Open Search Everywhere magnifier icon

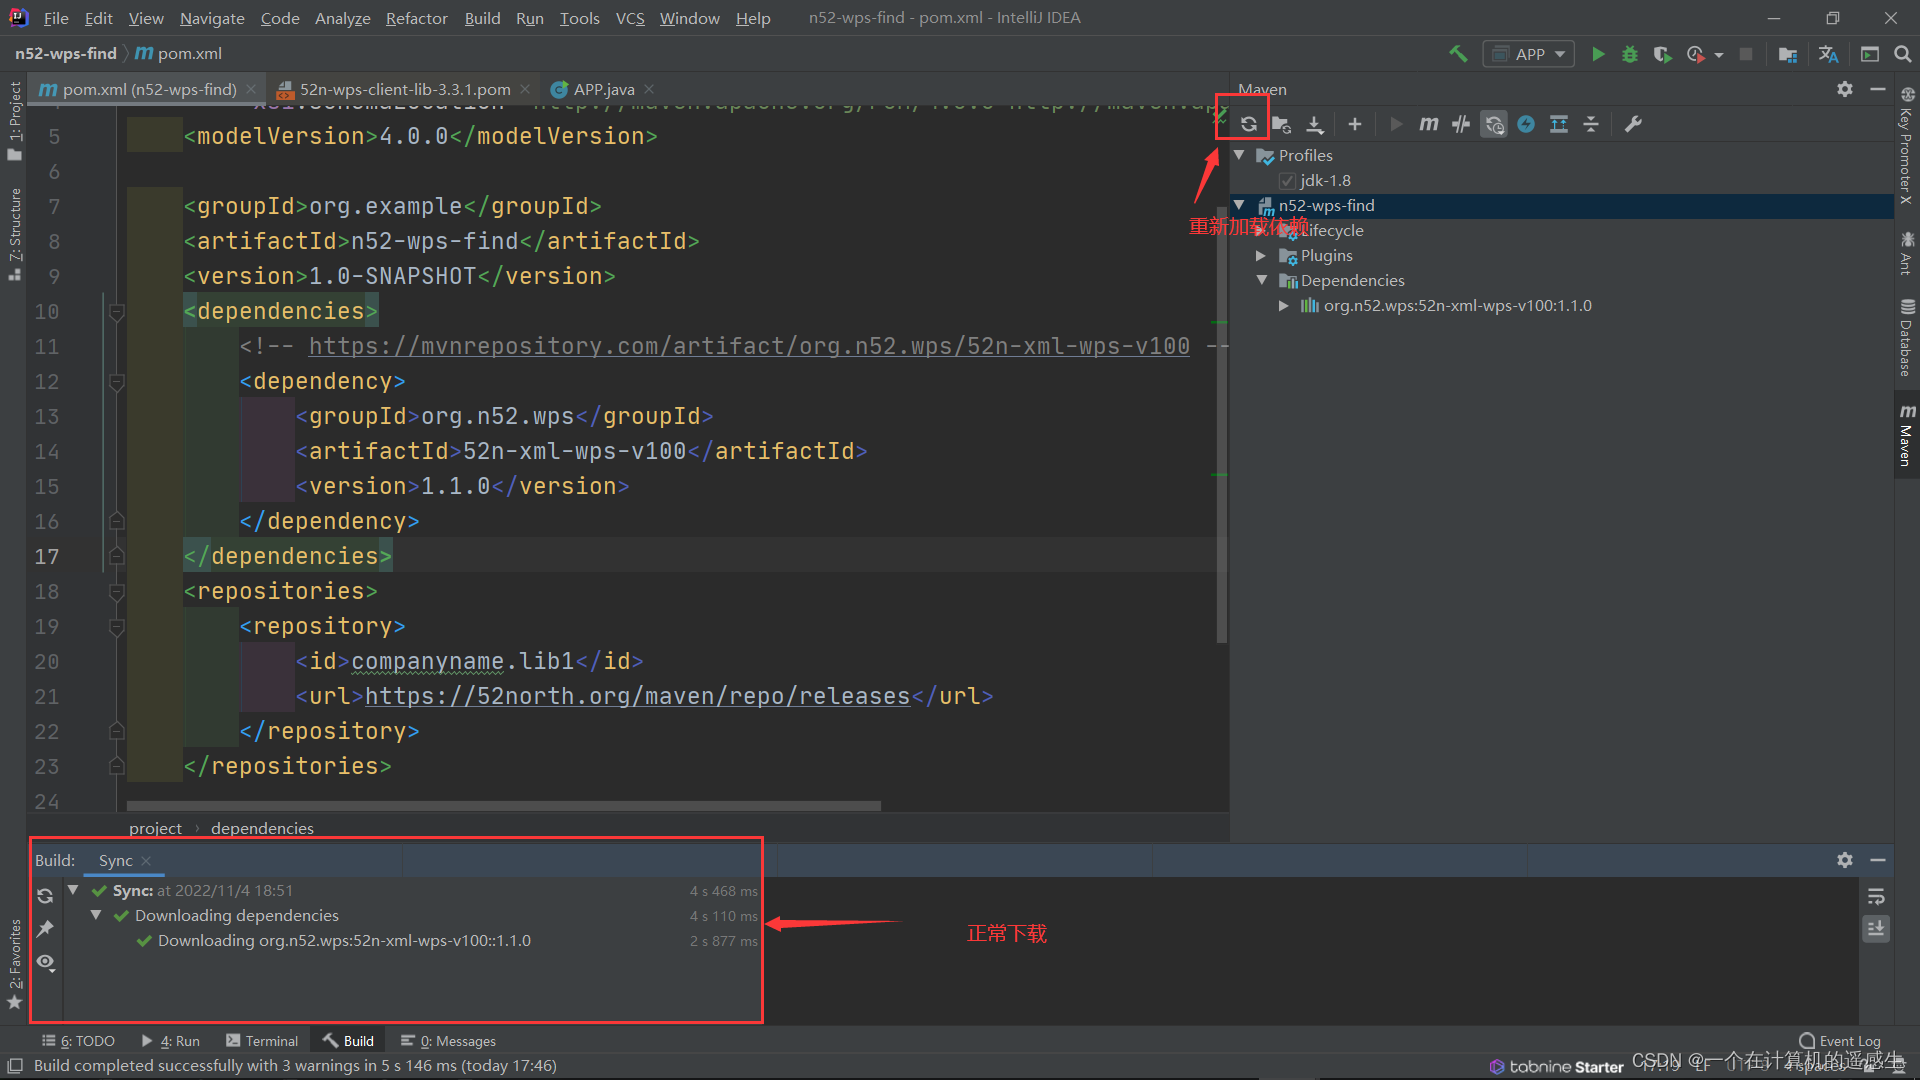pos(1902,54)
